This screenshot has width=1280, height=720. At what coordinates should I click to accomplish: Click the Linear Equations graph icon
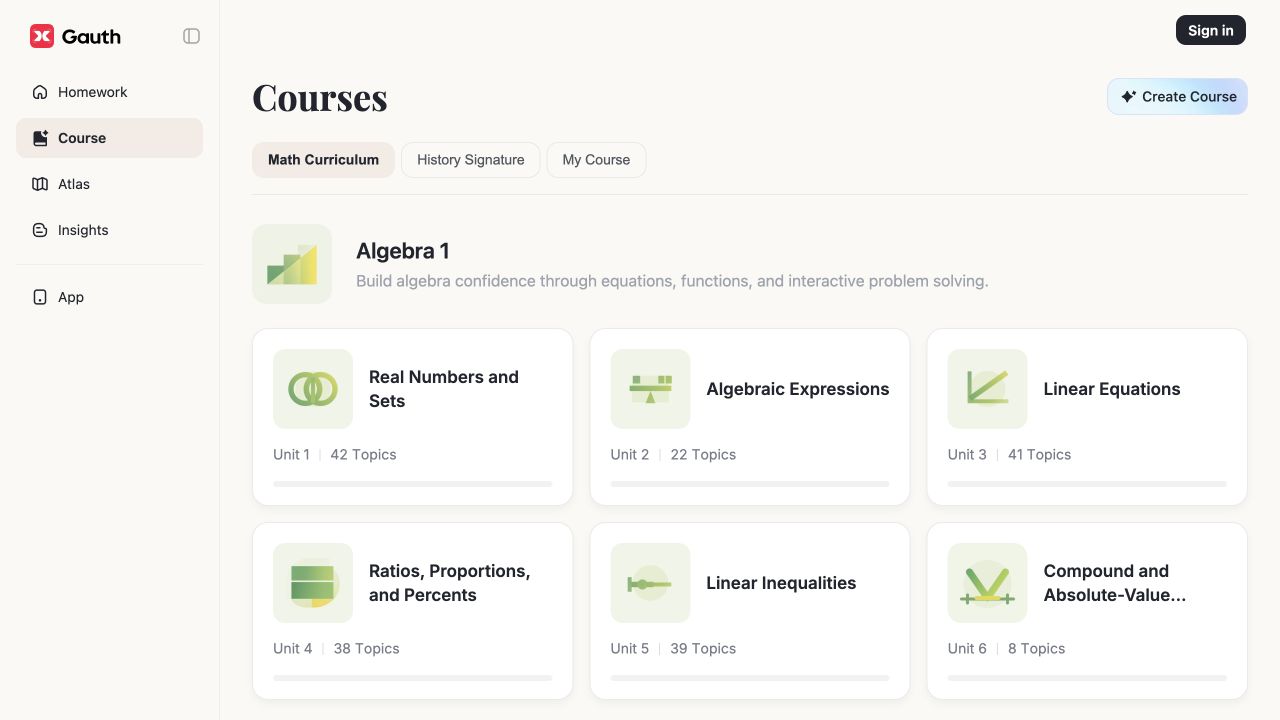[x=987, y=389]
